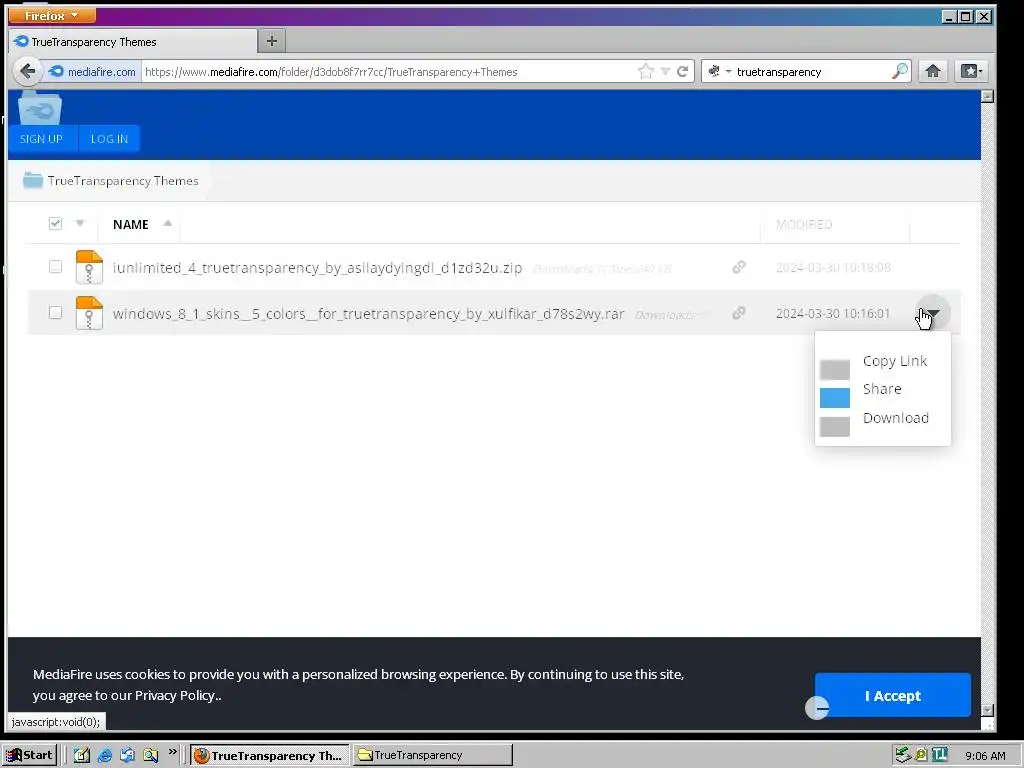Click the gray icon next to Download
The height and width of the screenshot is (768, 1024).
tap(835, 426)
